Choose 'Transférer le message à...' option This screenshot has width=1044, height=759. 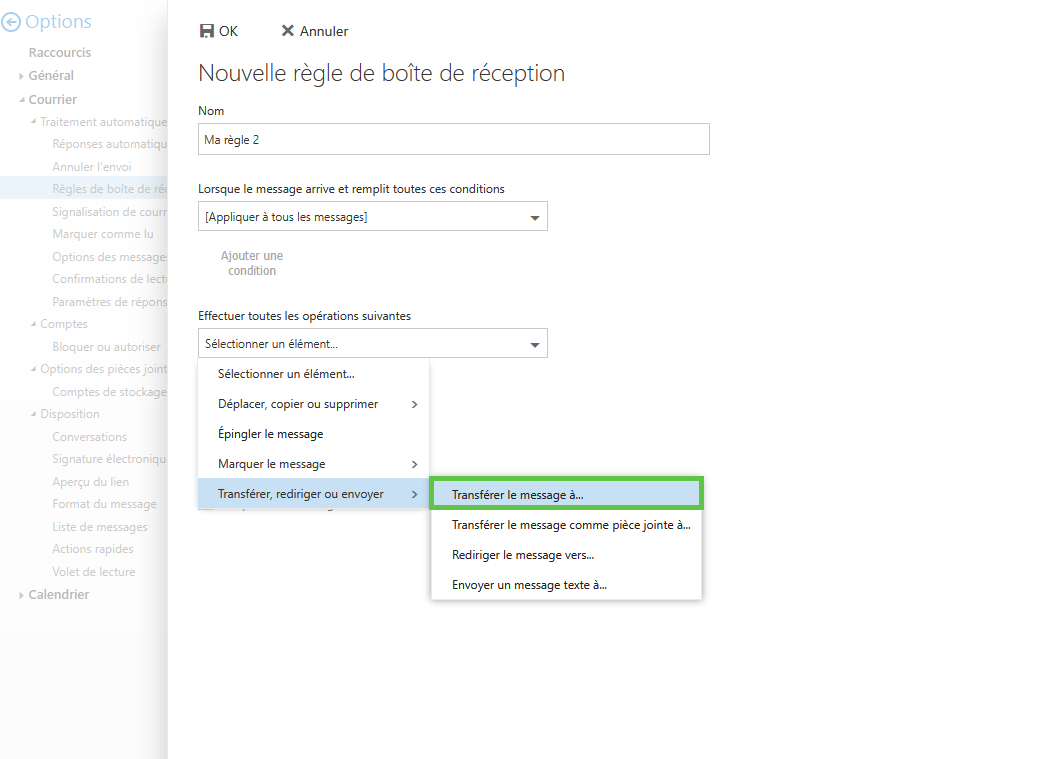(x=566, y=494)
